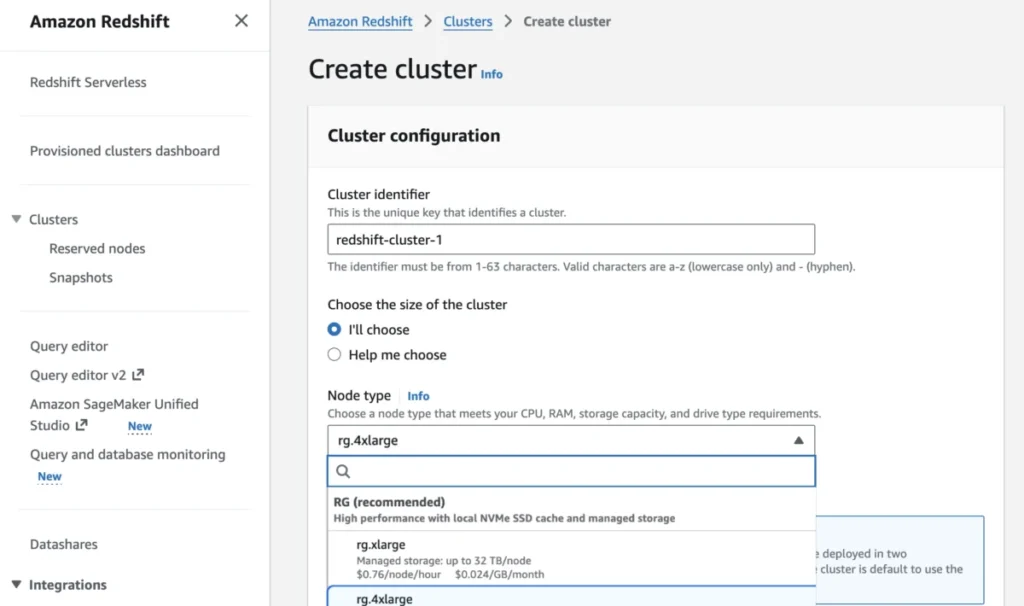
Task: Collapse the Integrations section in sidebar
Action: [x=16, y=584]
